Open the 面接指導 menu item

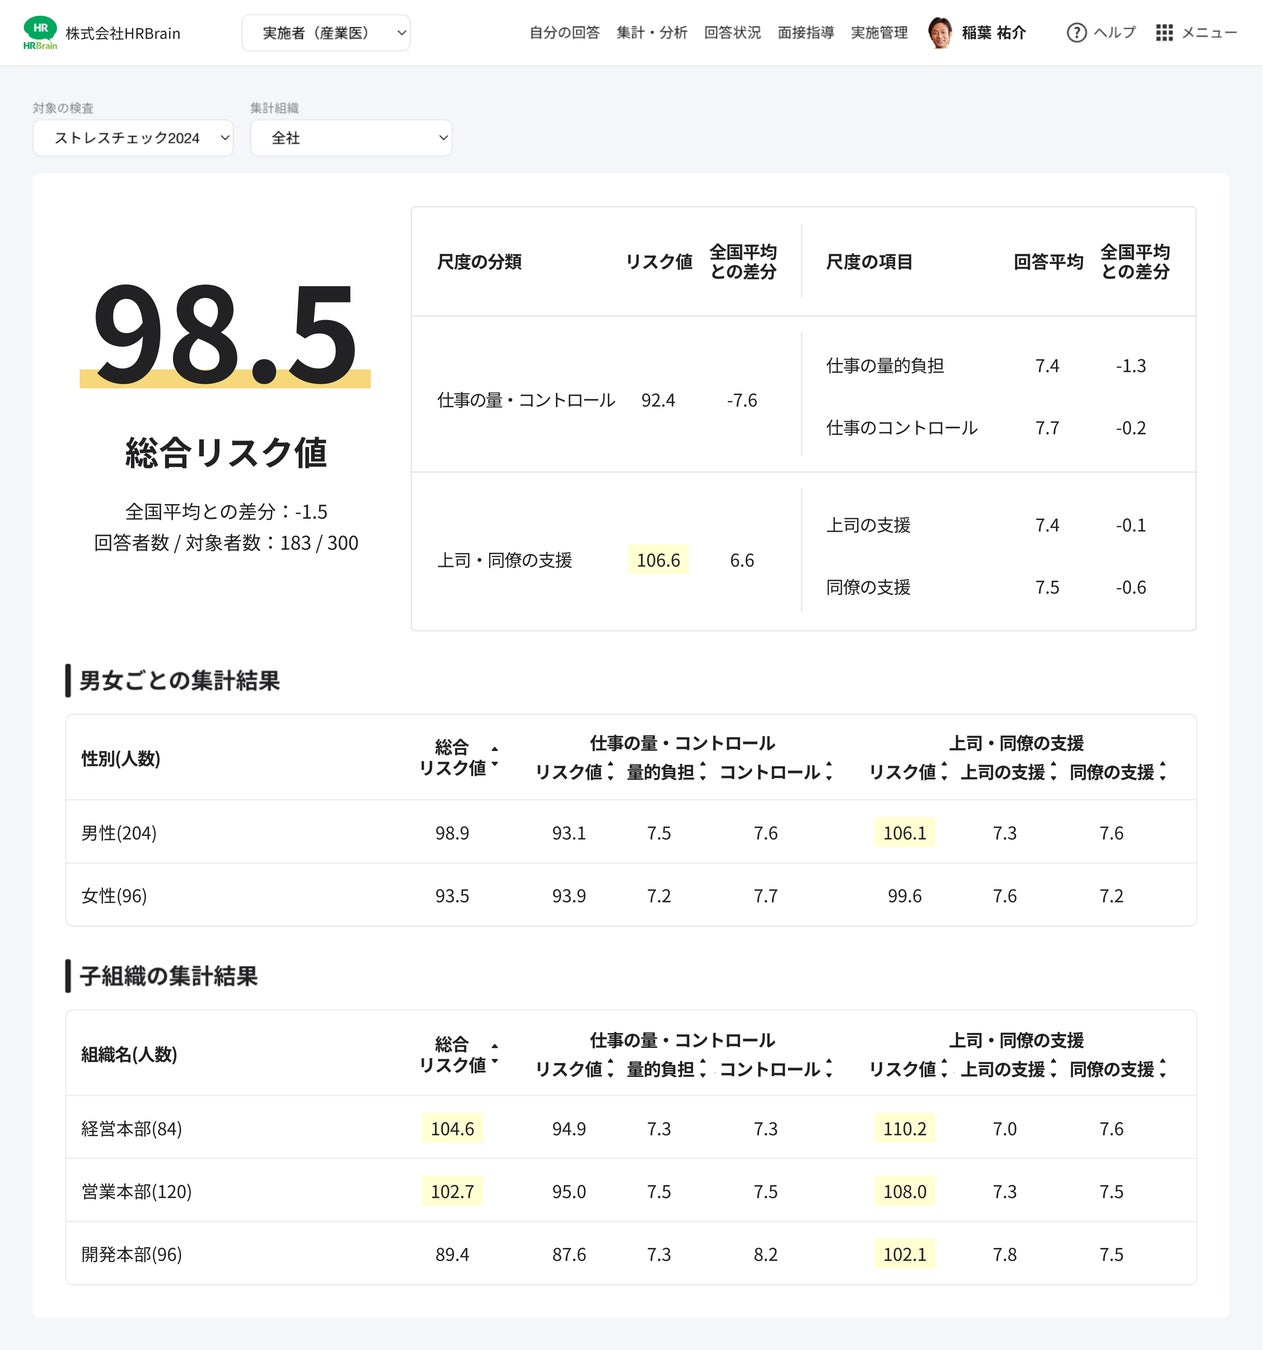(806, 33)
